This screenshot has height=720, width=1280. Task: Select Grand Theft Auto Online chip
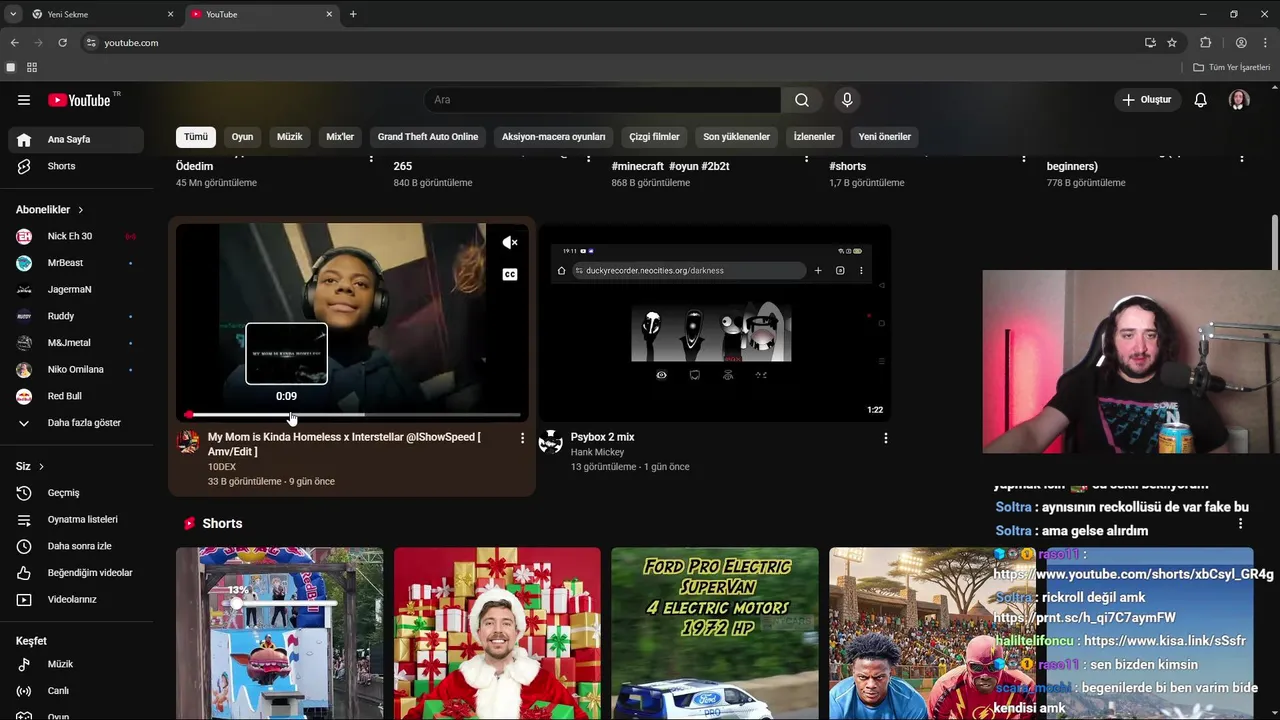coord(428,137)
